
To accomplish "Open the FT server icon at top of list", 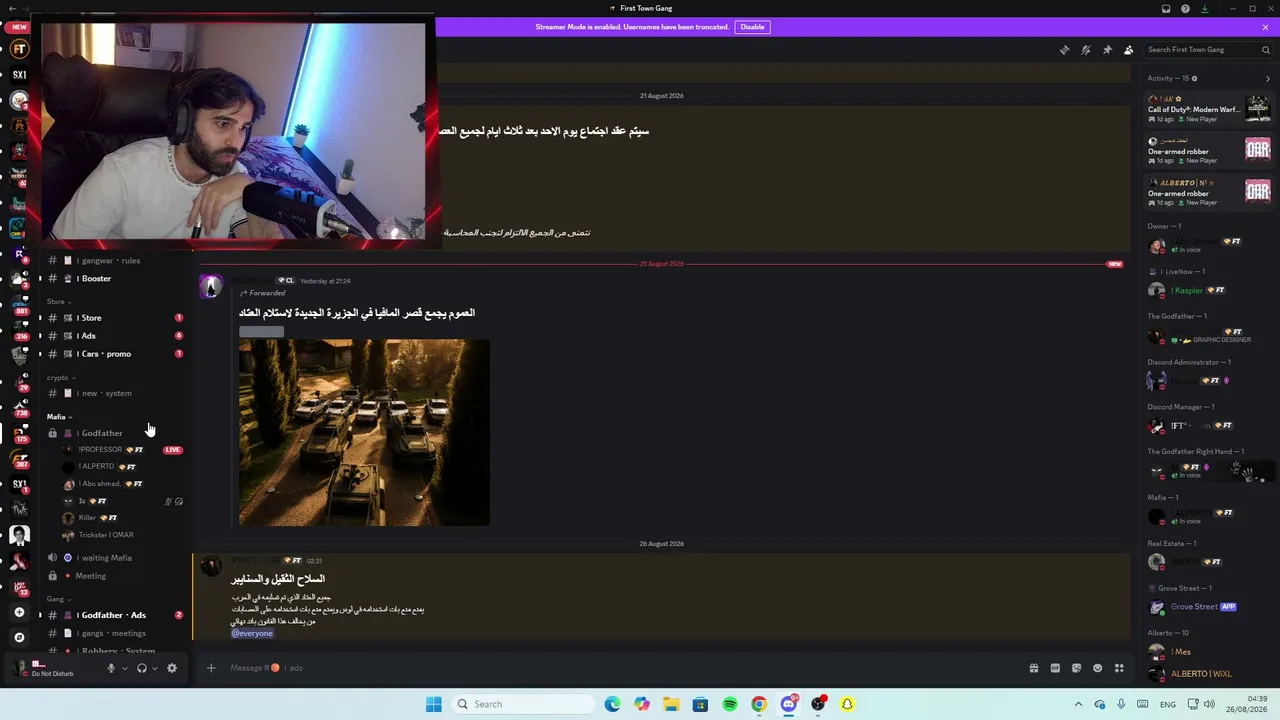I will pos(19,49).
